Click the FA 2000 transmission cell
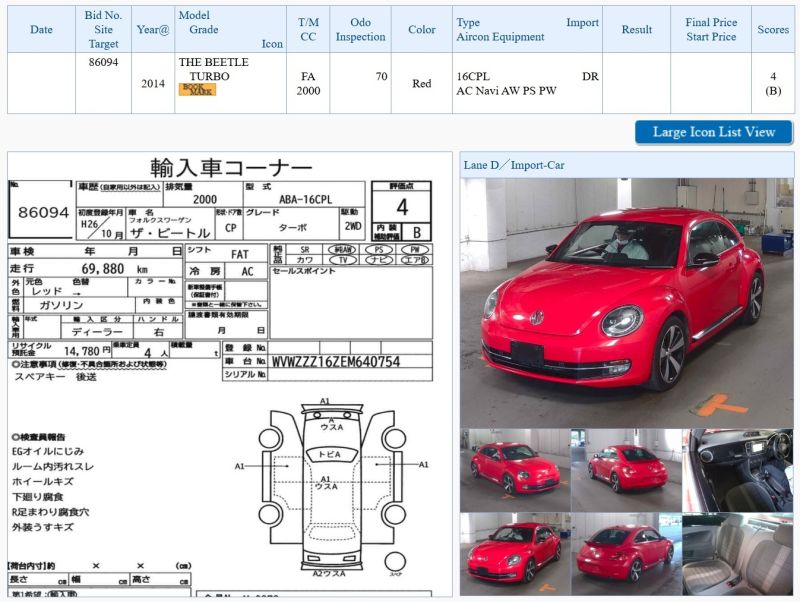This screenshot has height=602, width=800. 308,84
